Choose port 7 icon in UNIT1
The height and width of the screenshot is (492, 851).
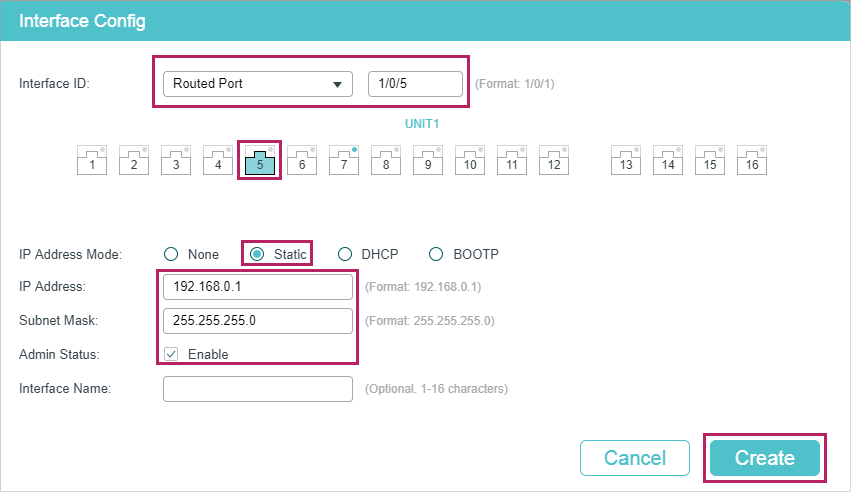pyautogui.click(x=344, y=160)
